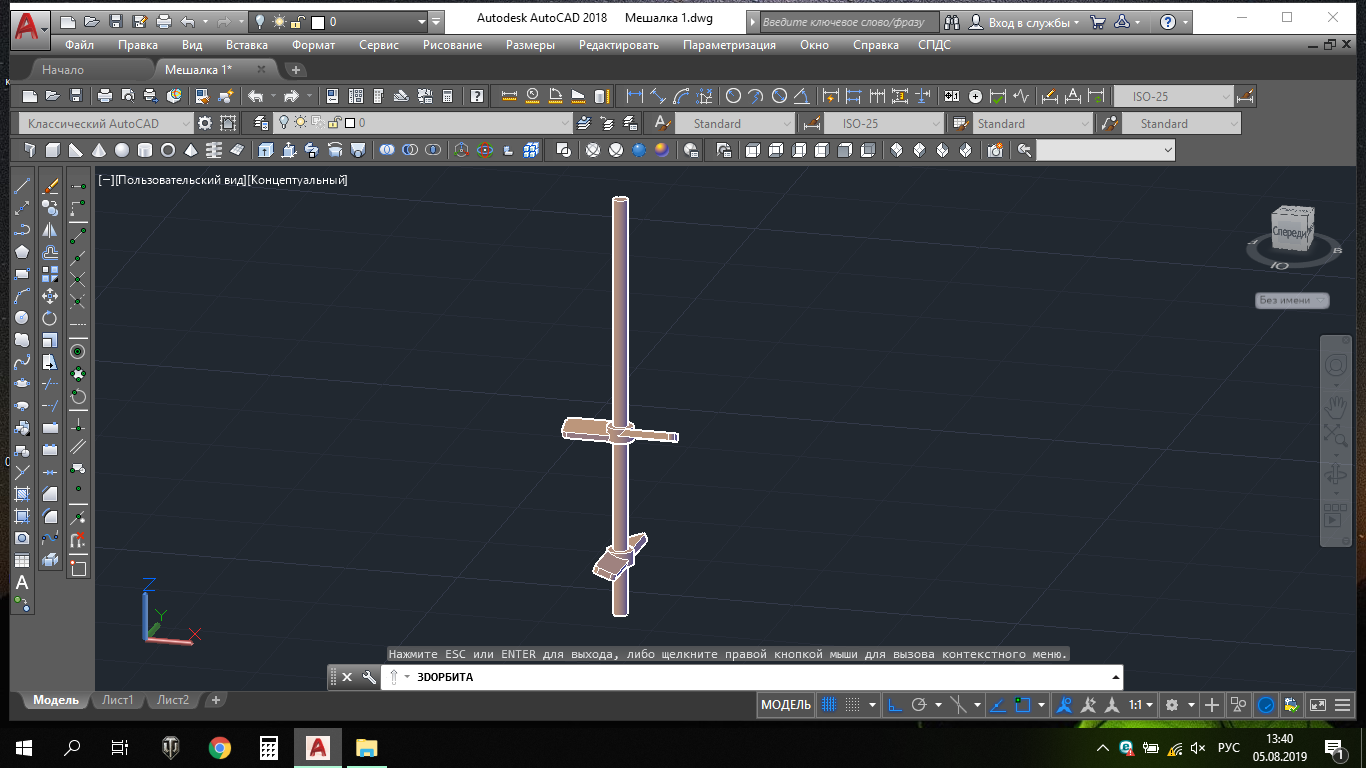
Task: Toggle the grid display in status bar
Action: click(x=828, y=705)
